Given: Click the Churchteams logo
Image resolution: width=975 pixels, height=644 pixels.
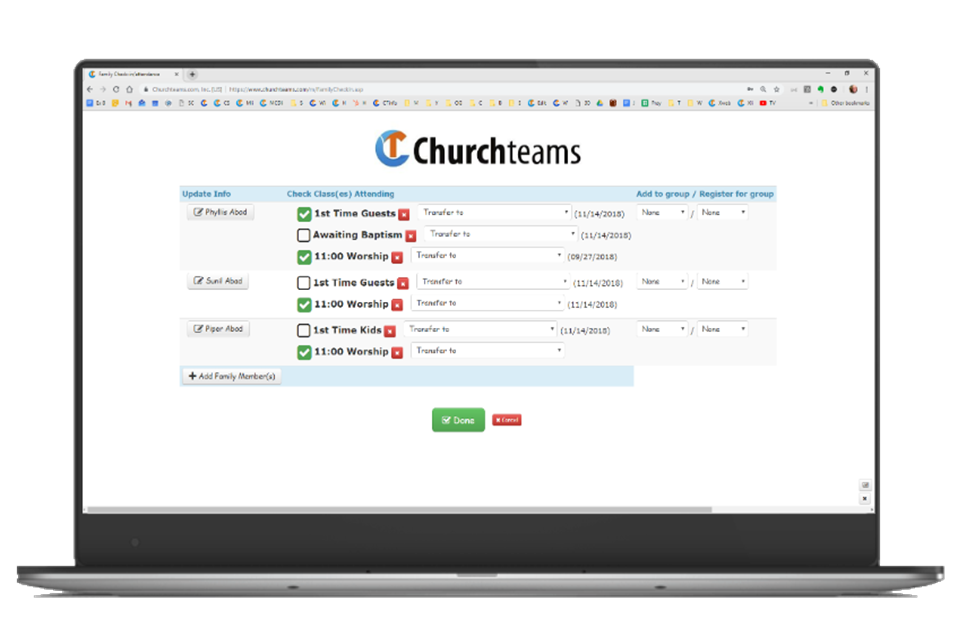Looking at the screenshot, I should (478, 149).
